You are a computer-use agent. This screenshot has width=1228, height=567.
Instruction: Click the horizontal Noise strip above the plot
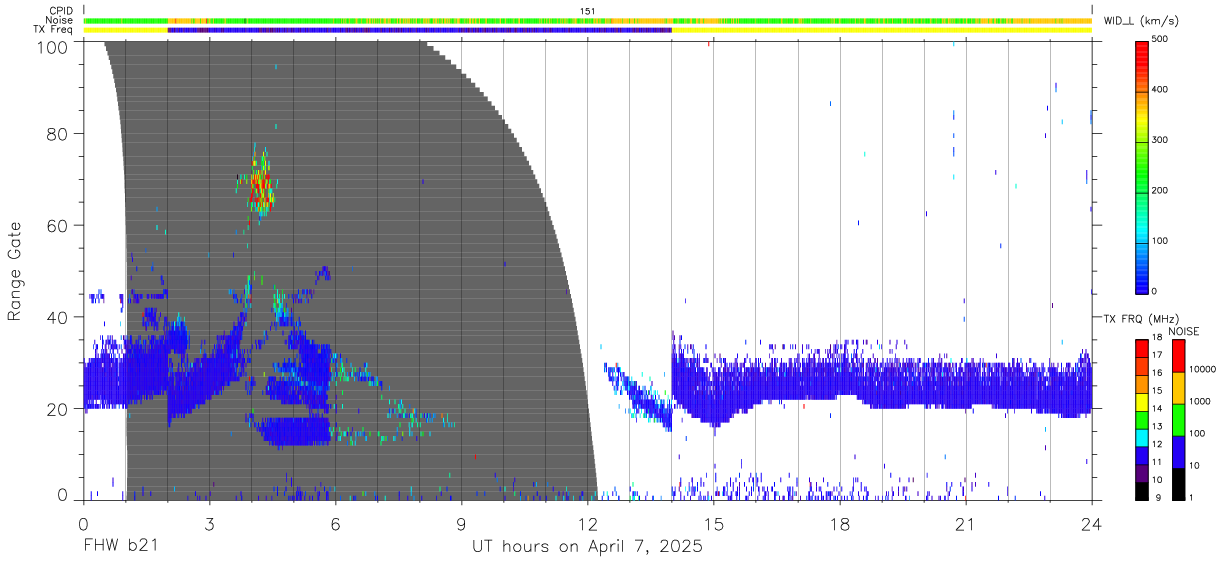(x=587, y=20)
